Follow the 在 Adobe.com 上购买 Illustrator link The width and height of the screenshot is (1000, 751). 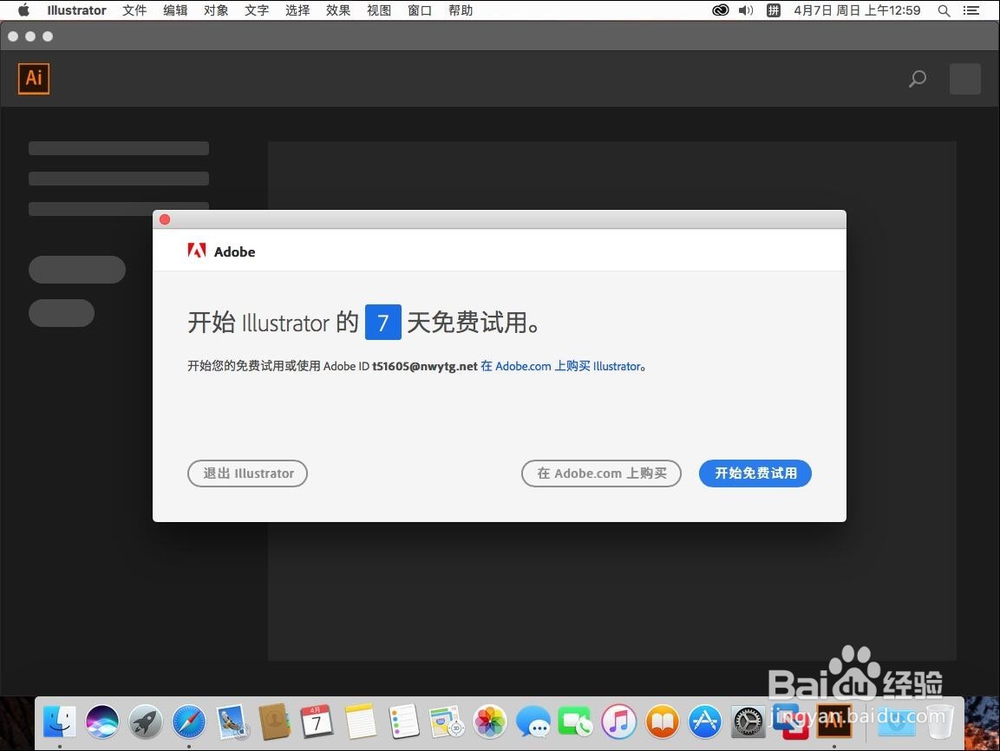563,366
